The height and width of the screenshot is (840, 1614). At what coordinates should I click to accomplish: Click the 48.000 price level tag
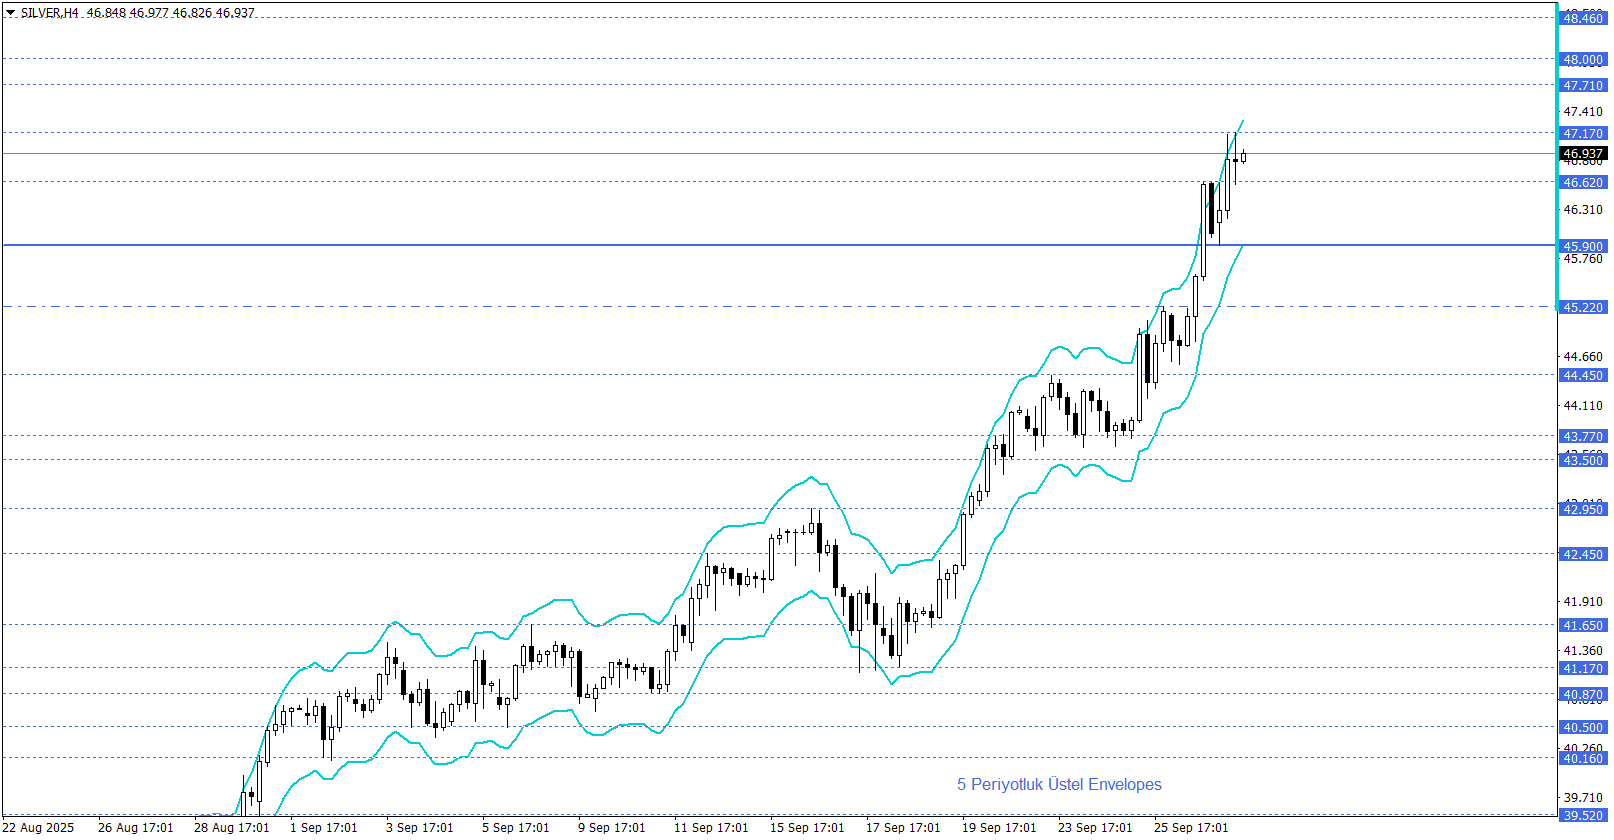click(1583, 59)
